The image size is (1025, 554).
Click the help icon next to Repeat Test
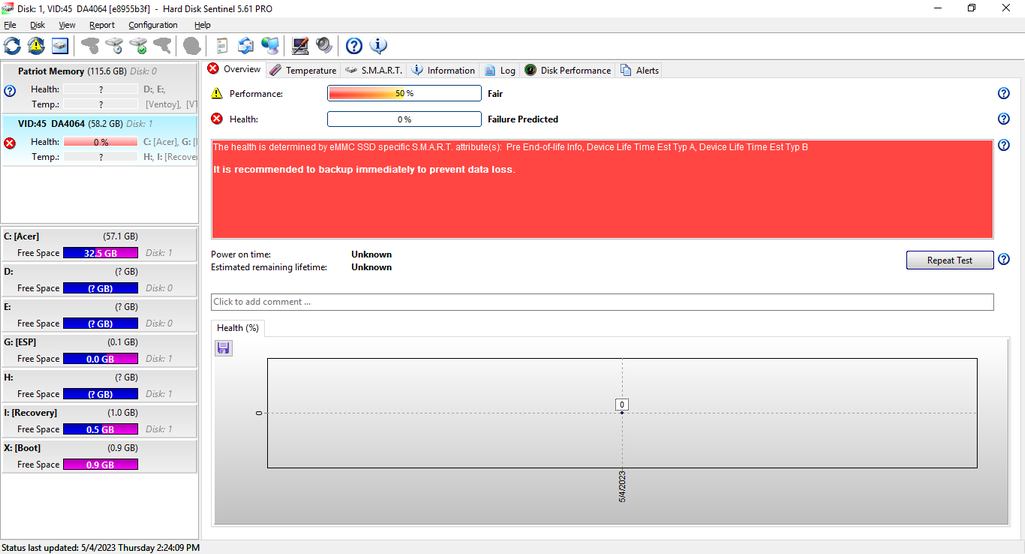pyautogui.click(x=1003, y=260)
